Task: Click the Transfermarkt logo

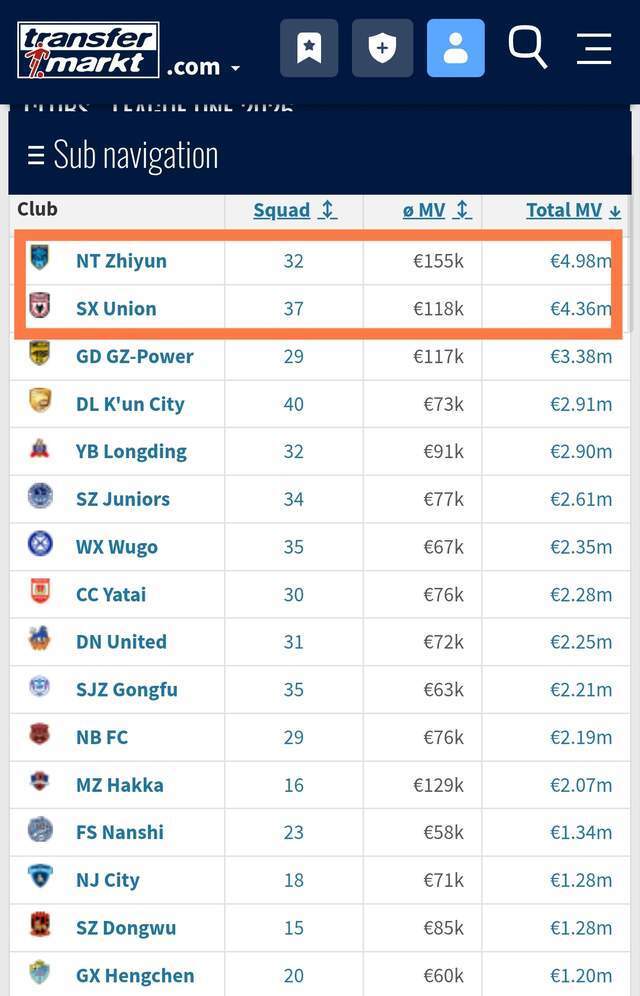Action: tap(88, 50)
